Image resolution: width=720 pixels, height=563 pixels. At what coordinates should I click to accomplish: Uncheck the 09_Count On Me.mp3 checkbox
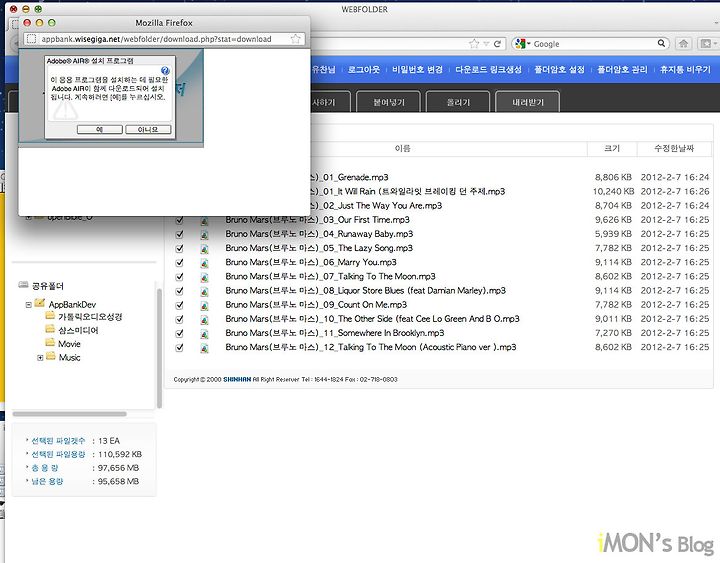click(x=180, y=305)
